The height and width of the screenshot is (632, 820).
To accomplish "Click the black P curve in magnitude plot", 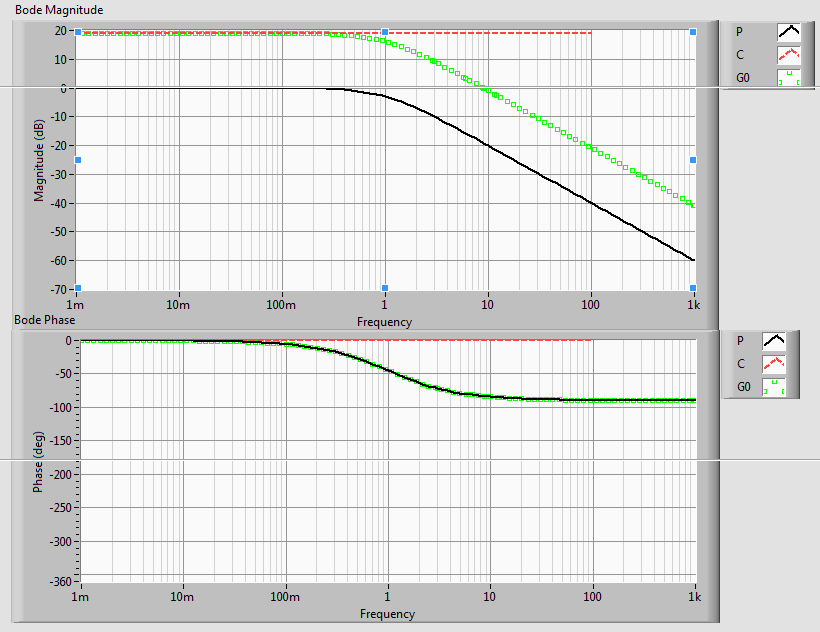I will tap(488, 146).
